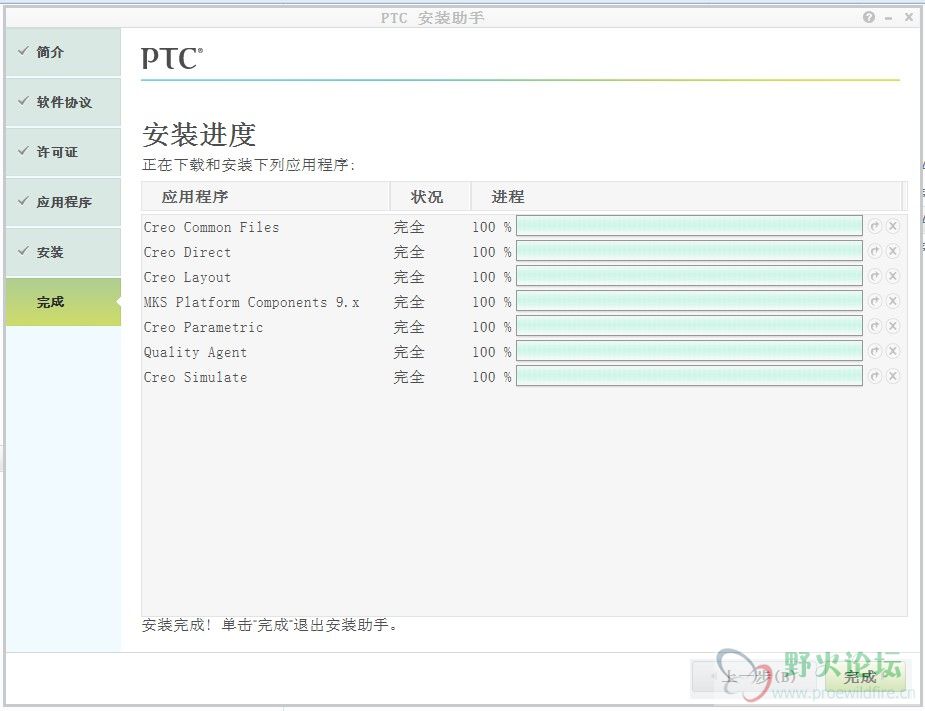This screenshot has width=925, height=711.
Task: Click the restart icon for Creo Layout
Action: pos(875,276)
